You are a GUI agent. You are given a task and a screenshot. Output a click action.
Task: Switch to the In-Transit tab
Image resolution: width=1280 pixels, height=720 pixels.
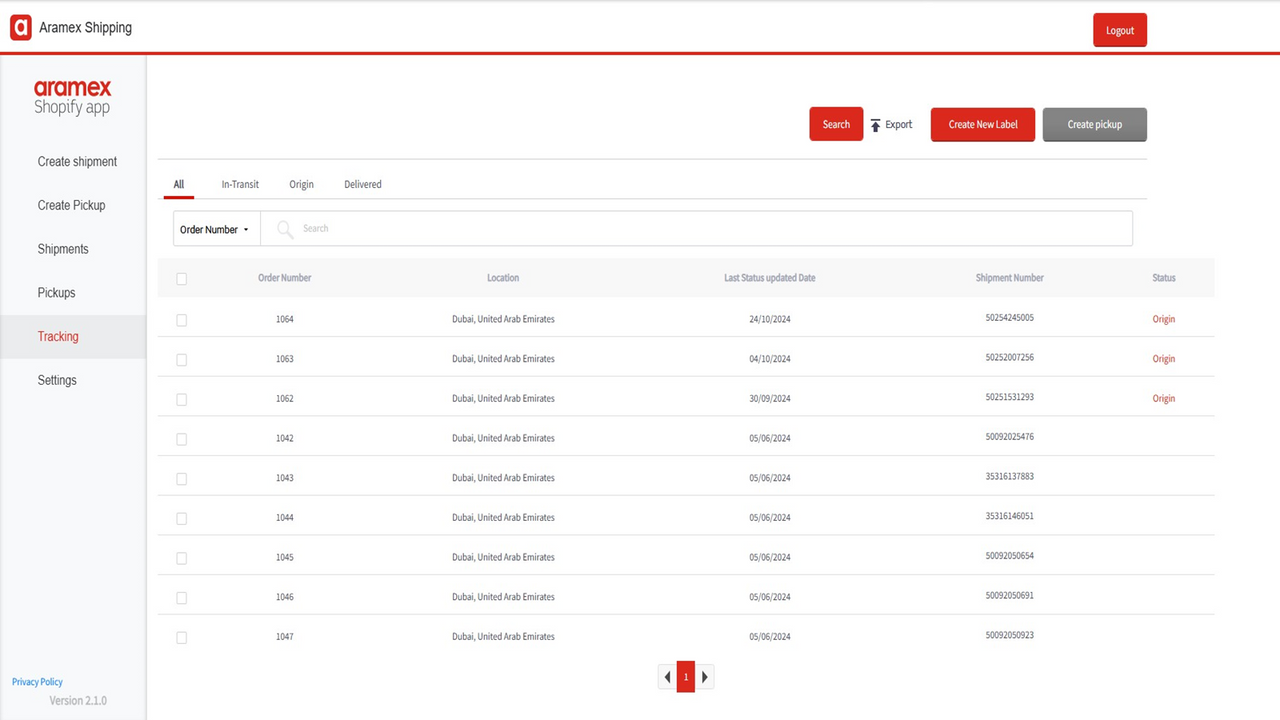click(240, 184)
